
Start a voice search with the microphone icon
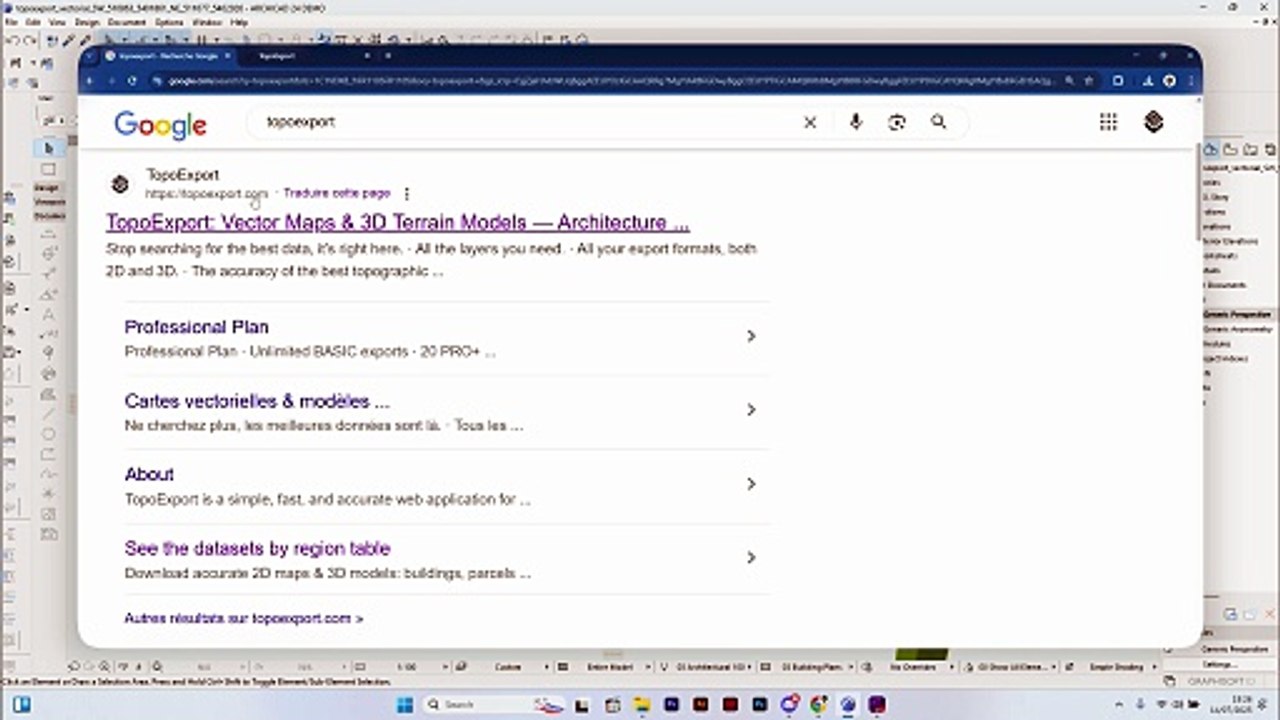(856, 122)
